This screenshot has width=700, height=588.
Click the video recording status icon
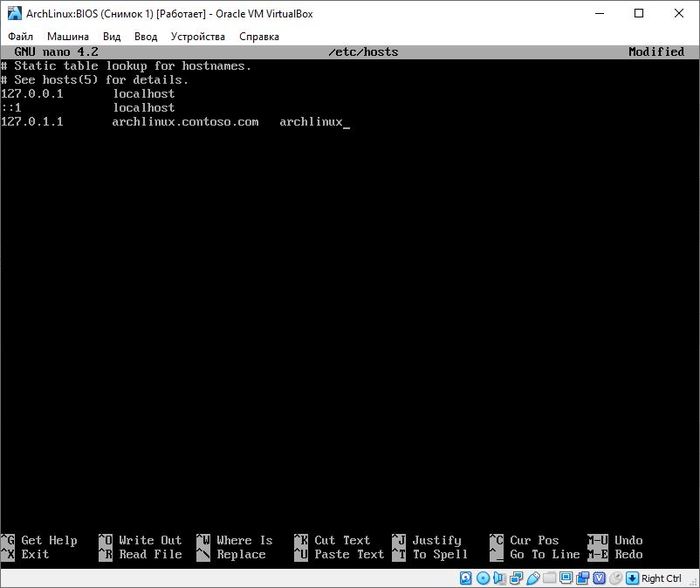[x=583, y=578]
